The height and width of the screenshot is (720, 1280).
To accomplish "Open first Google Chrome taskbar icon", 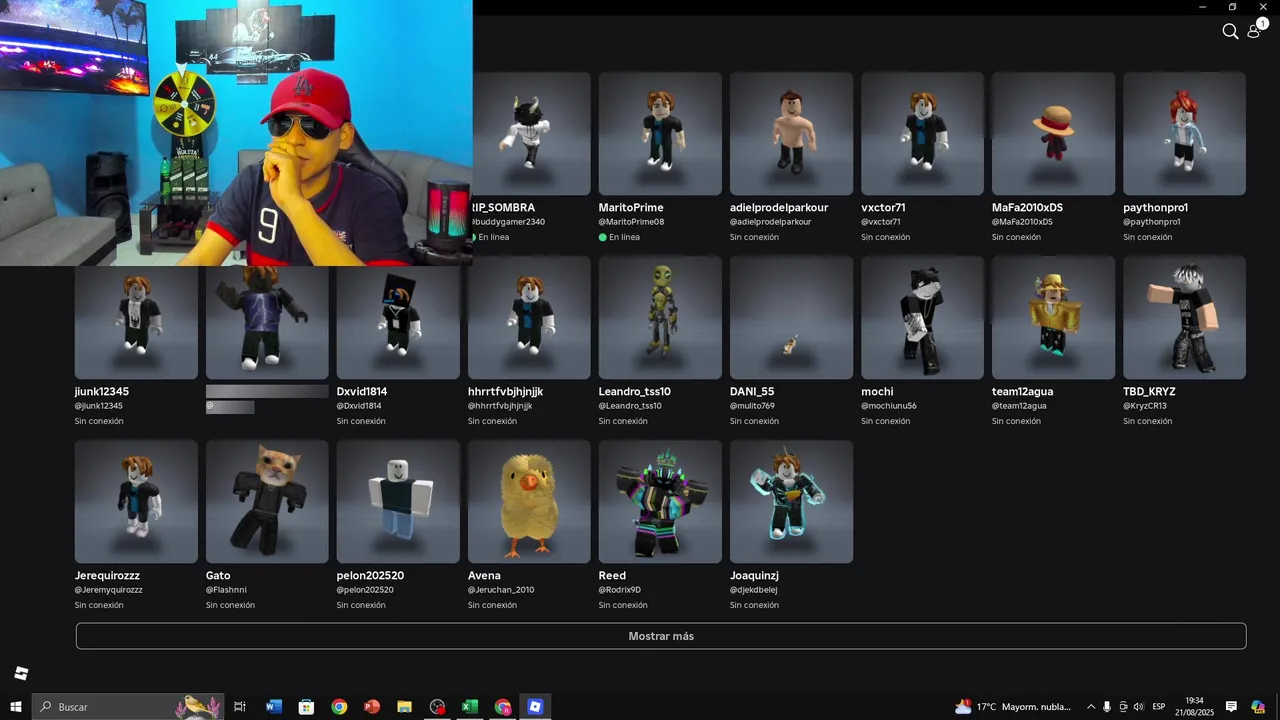I will coord(339,707).
